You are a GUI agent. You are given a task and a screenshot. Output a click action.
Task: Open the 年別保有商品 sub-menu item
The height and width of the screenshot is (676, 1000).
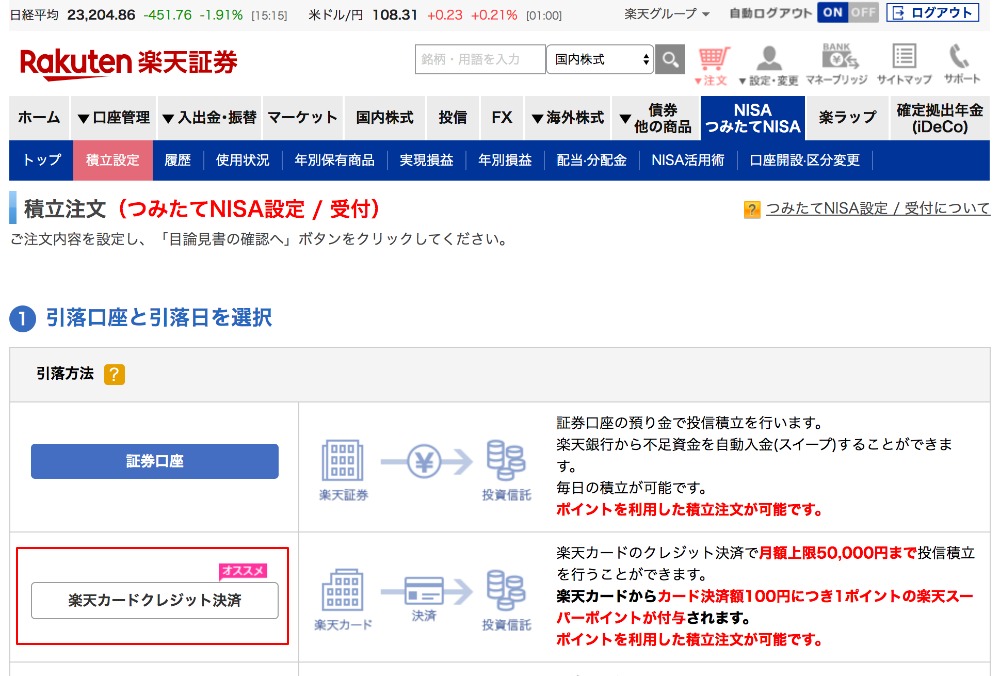(x=334, y=160)
